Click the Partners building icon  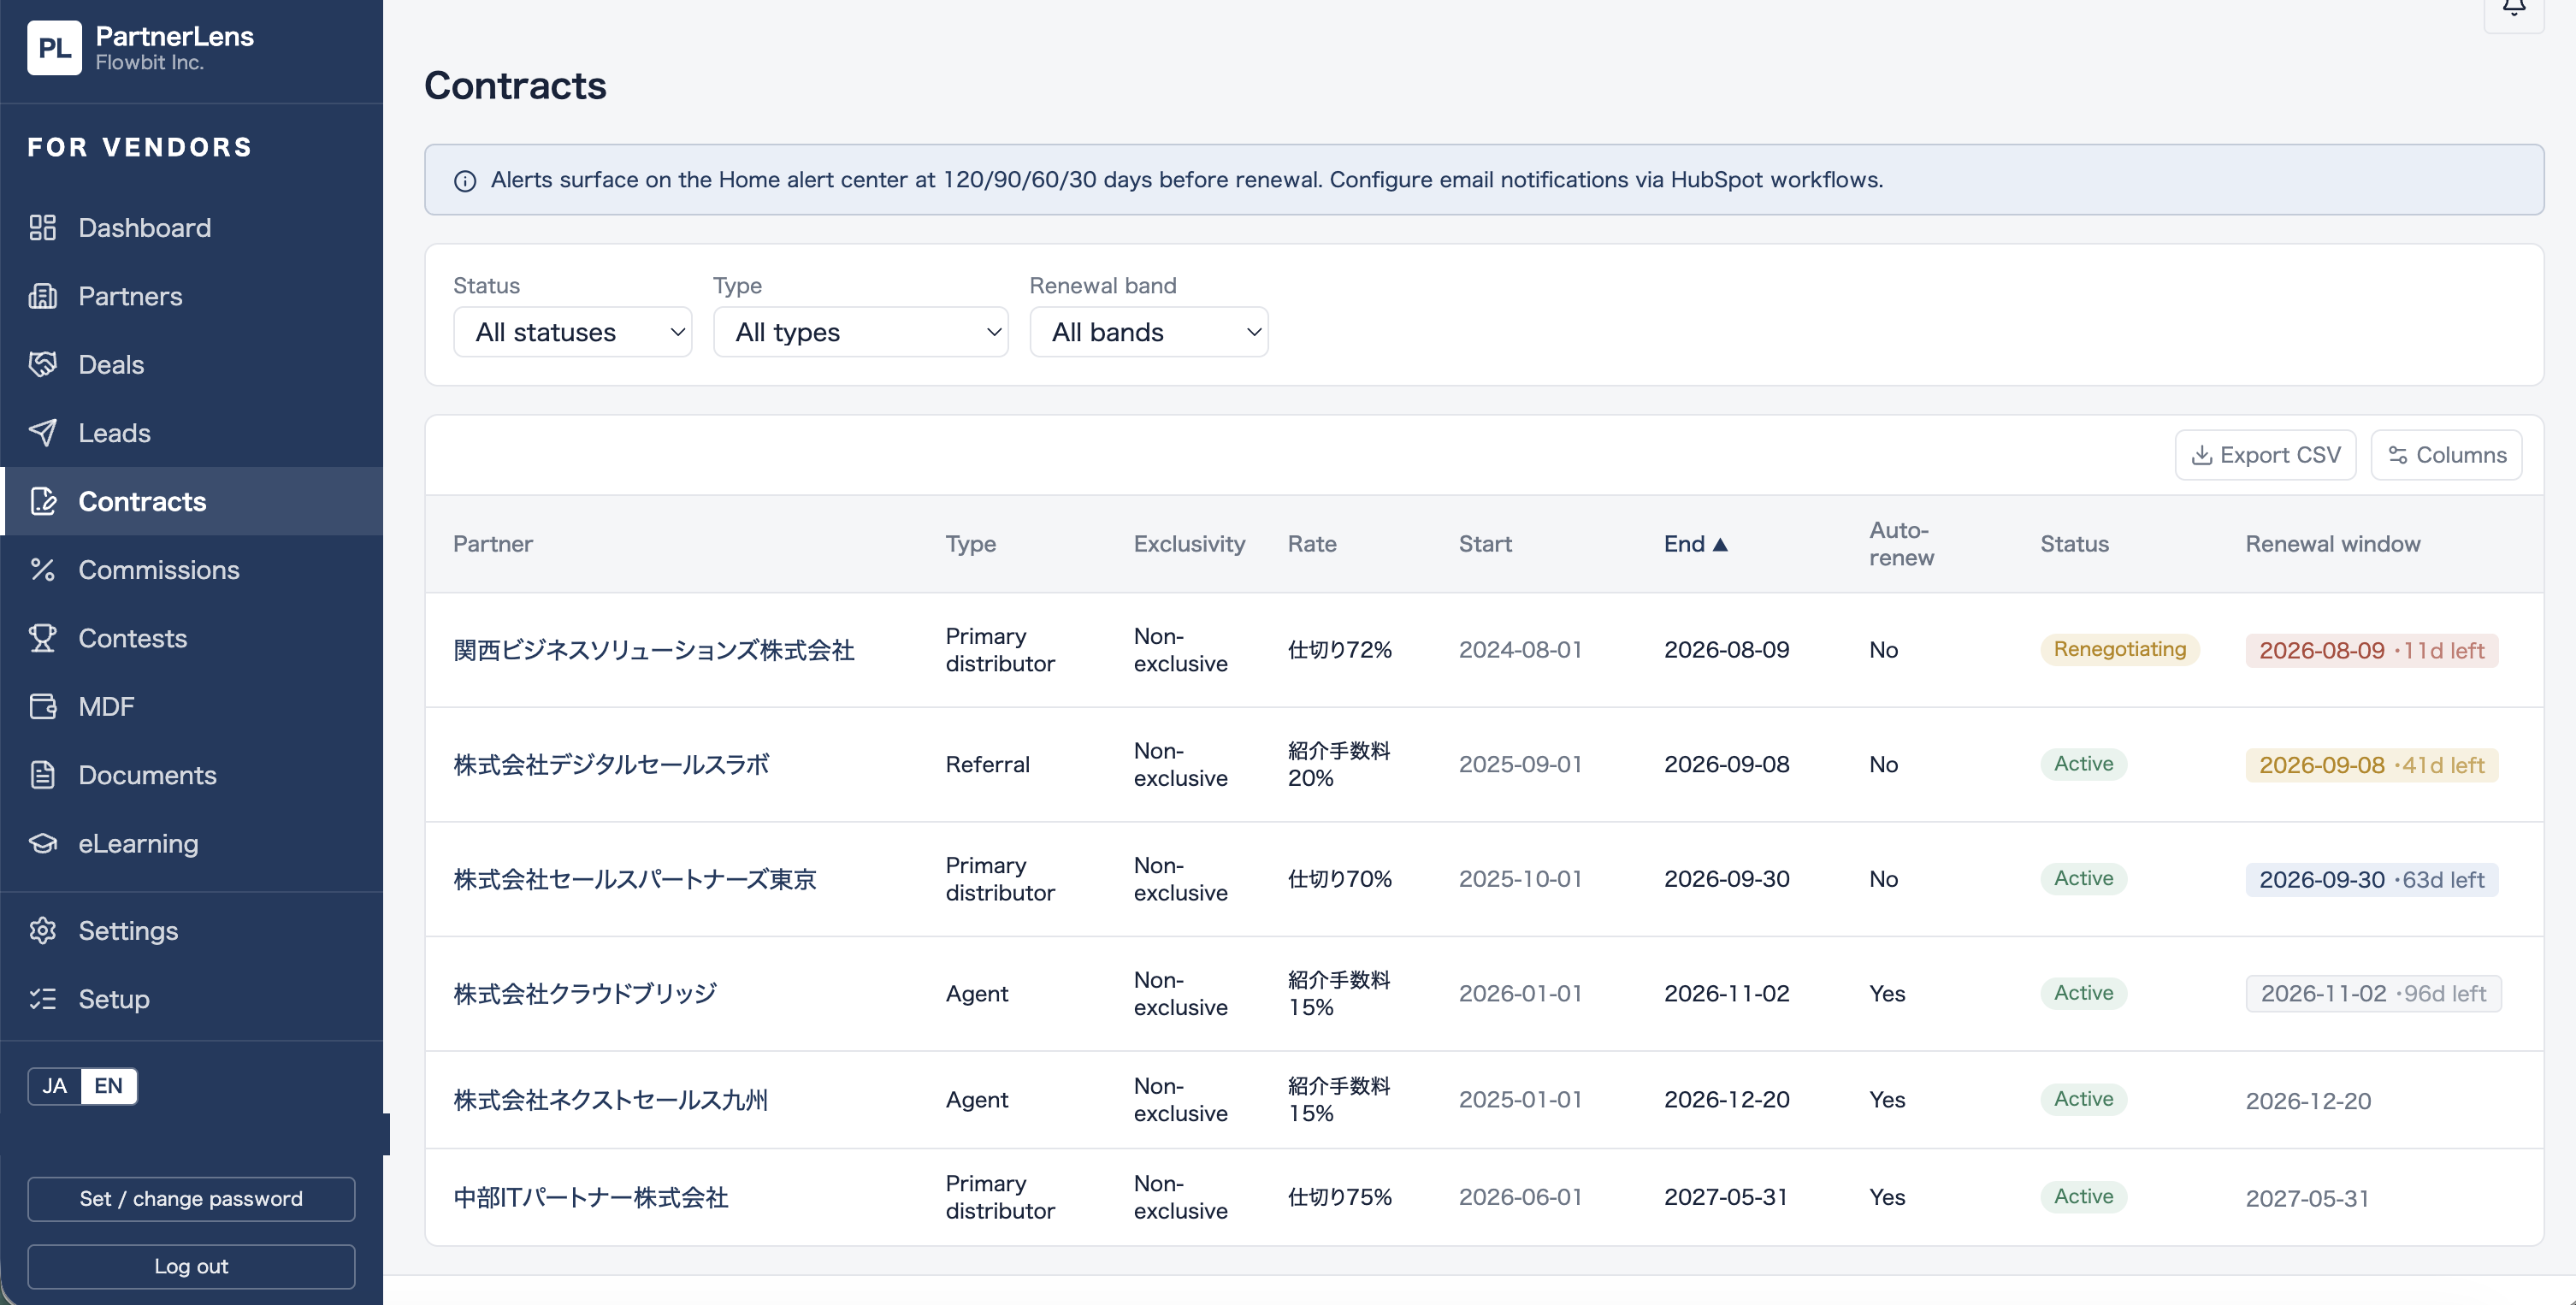pyautogui.click(x=42, y=296)
